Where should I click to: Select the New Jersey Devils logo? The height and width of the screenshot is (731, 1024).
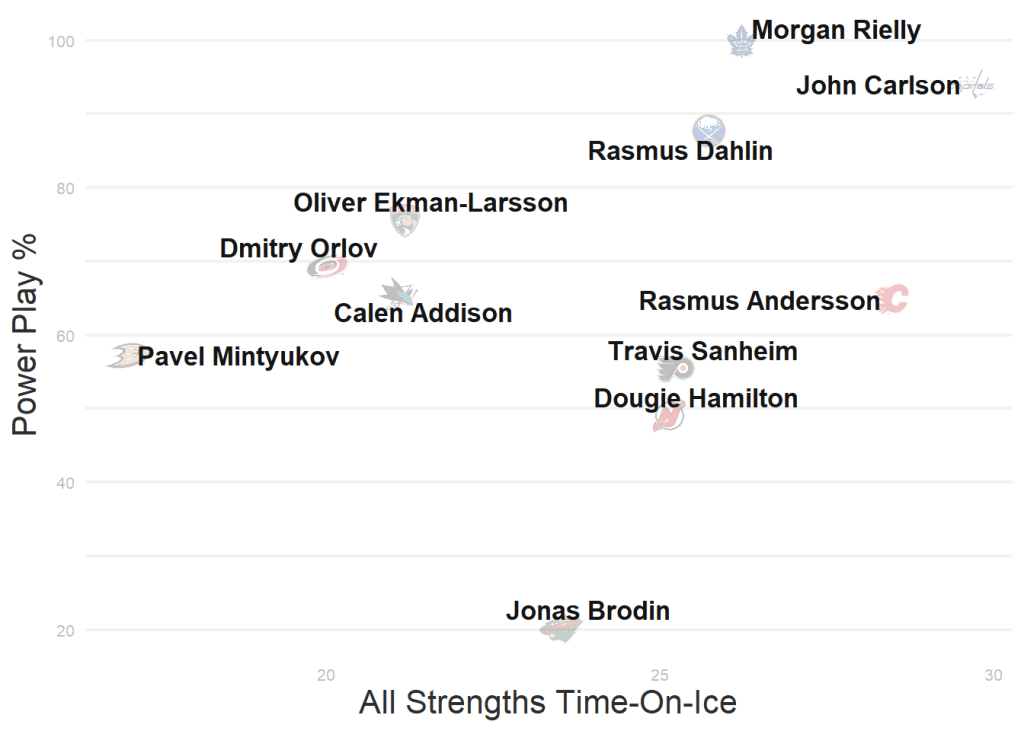click(x=668, y=417)
